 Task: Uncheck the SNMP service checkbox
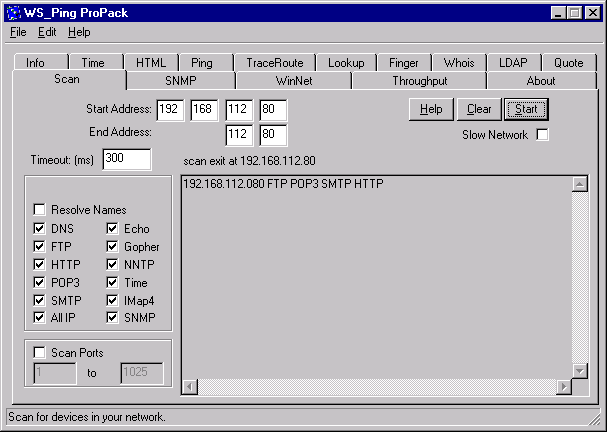click(x=112, y=317)
